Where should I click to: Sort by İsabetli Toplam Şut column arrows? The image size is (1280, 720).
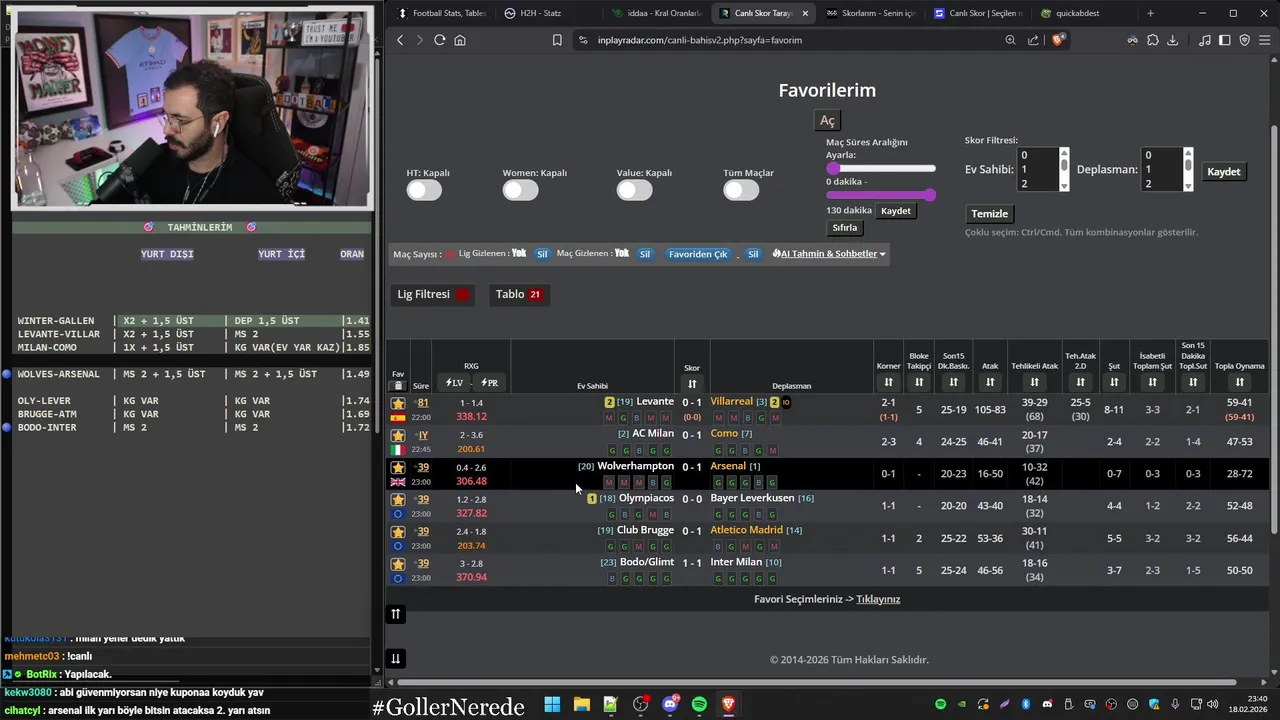[x=1152, y=382]
